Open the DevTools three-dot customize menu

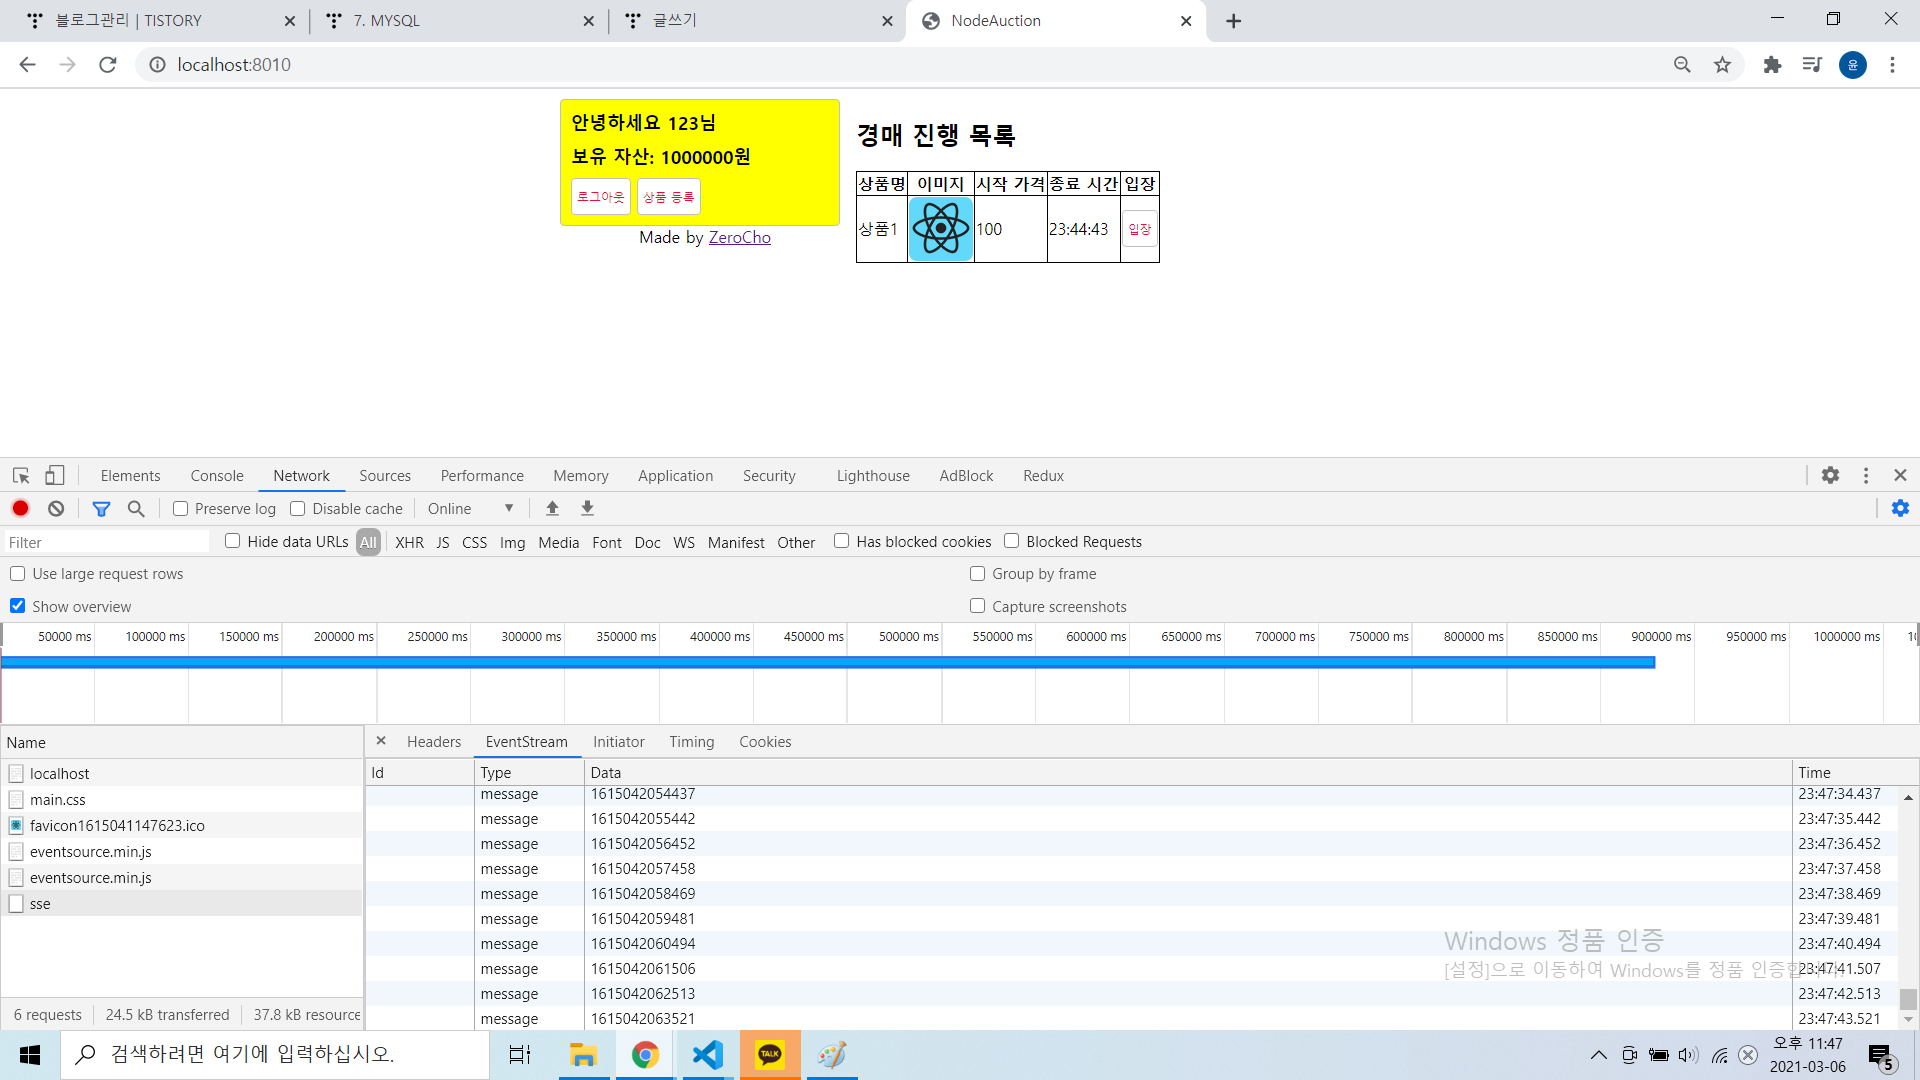(1866, 476)
